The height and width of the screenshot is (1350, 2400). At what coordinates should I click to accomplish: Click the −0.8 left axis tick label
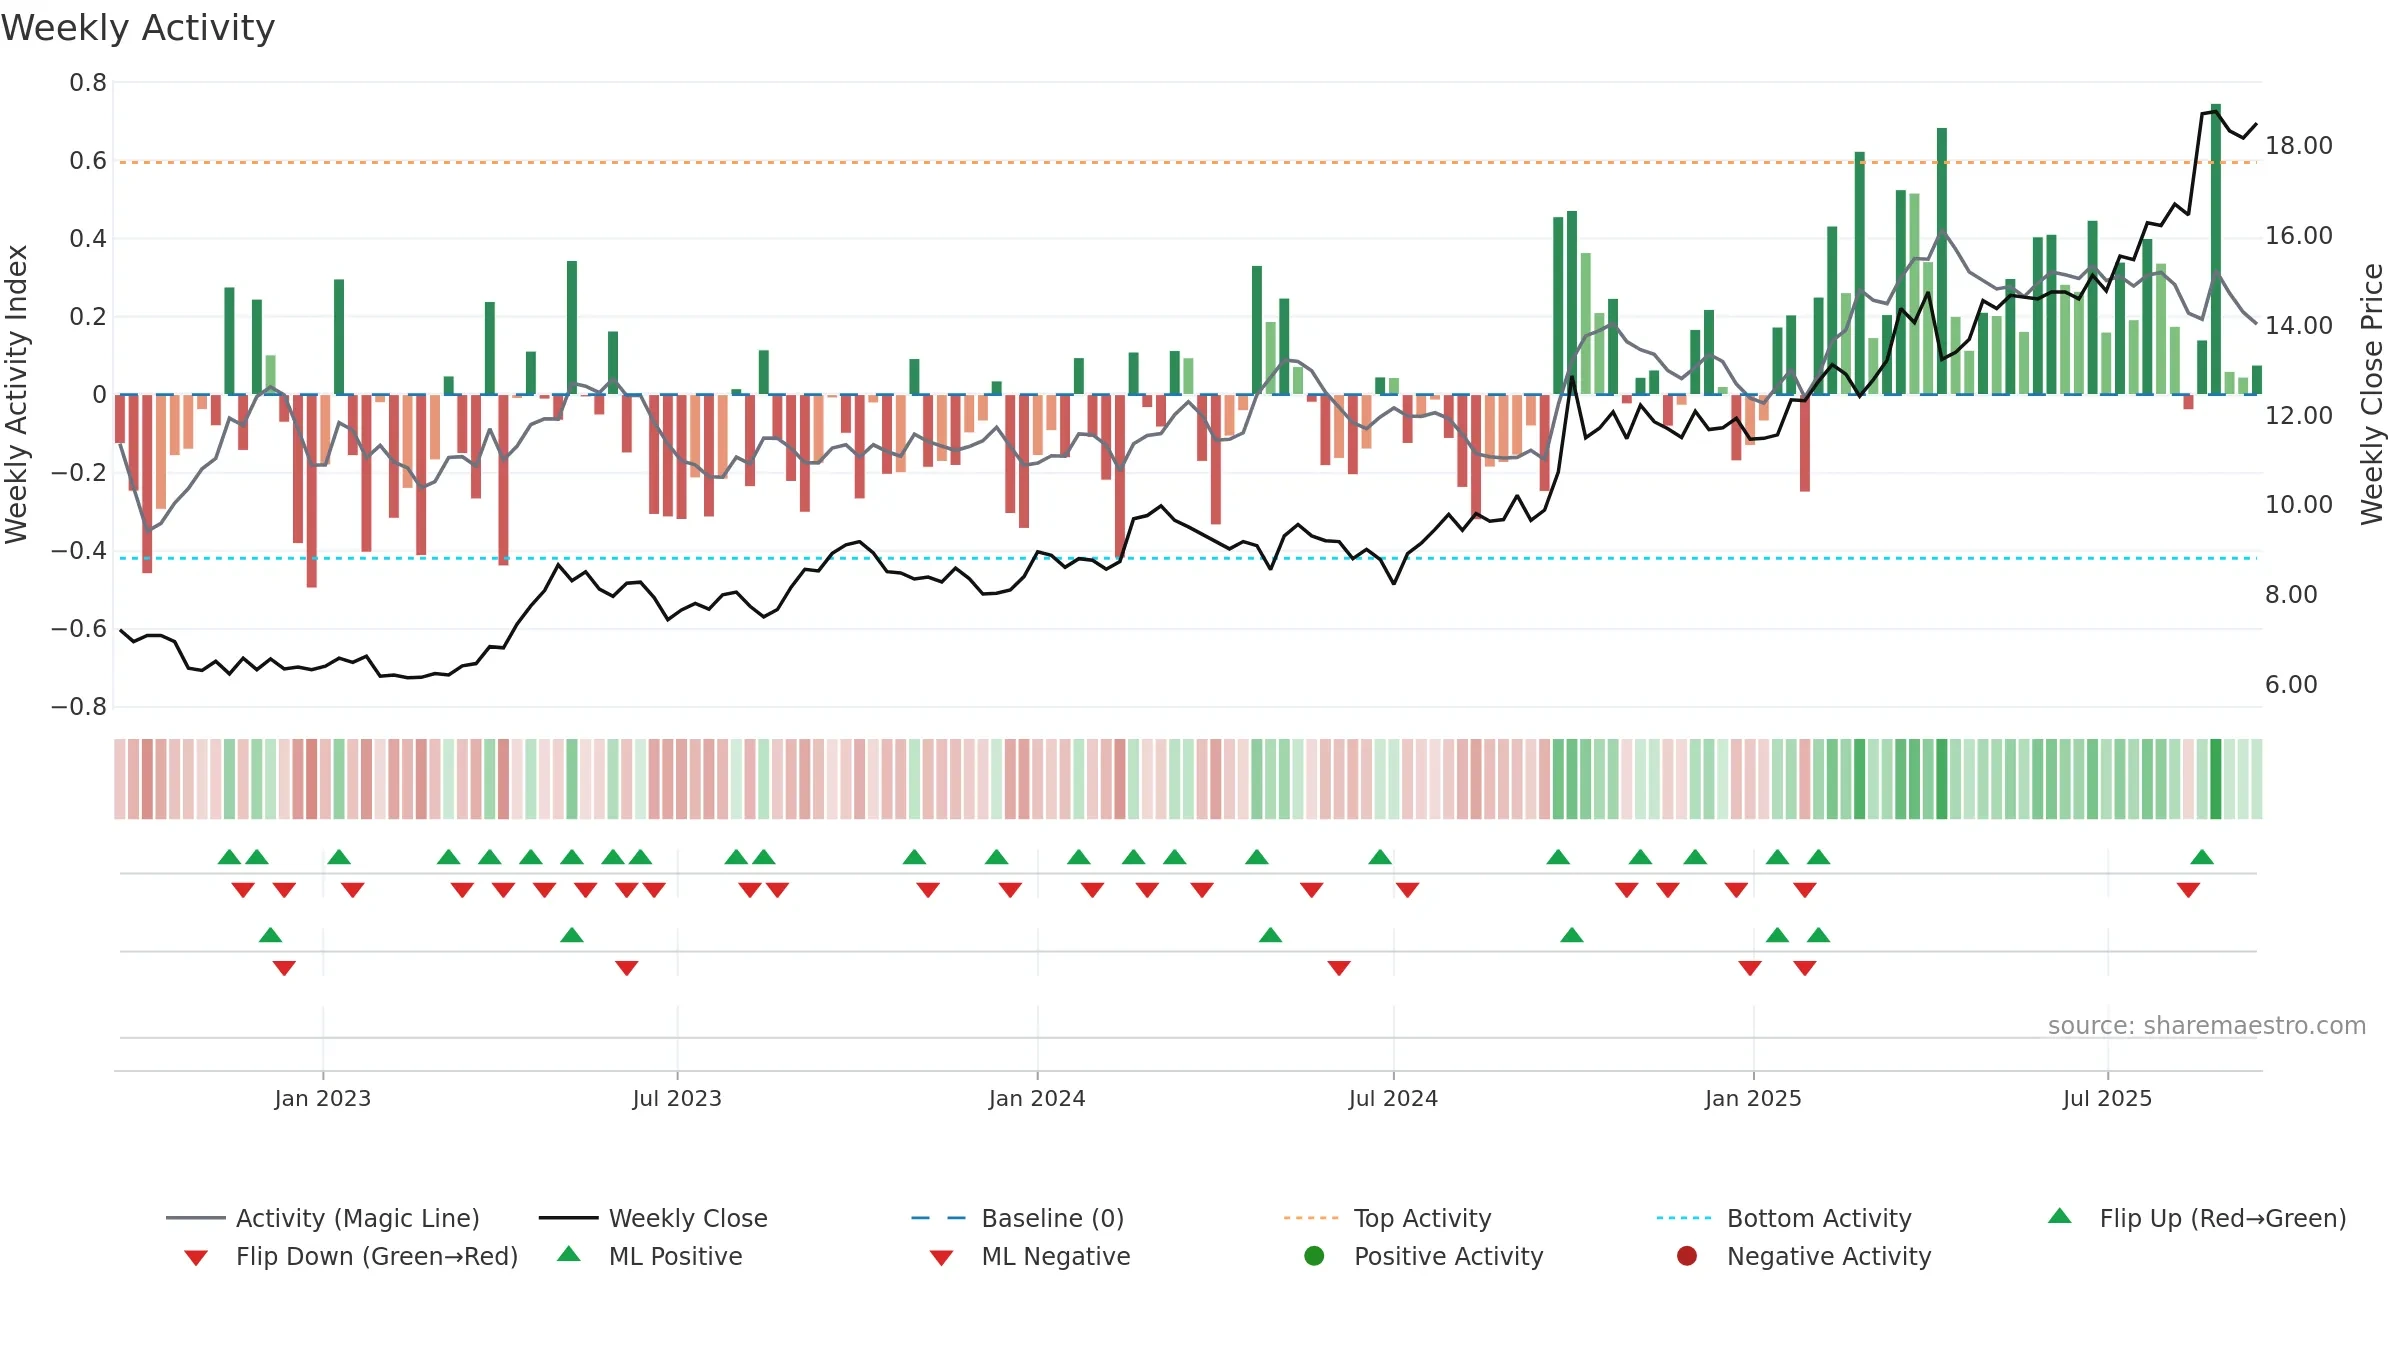coord(79,707)
